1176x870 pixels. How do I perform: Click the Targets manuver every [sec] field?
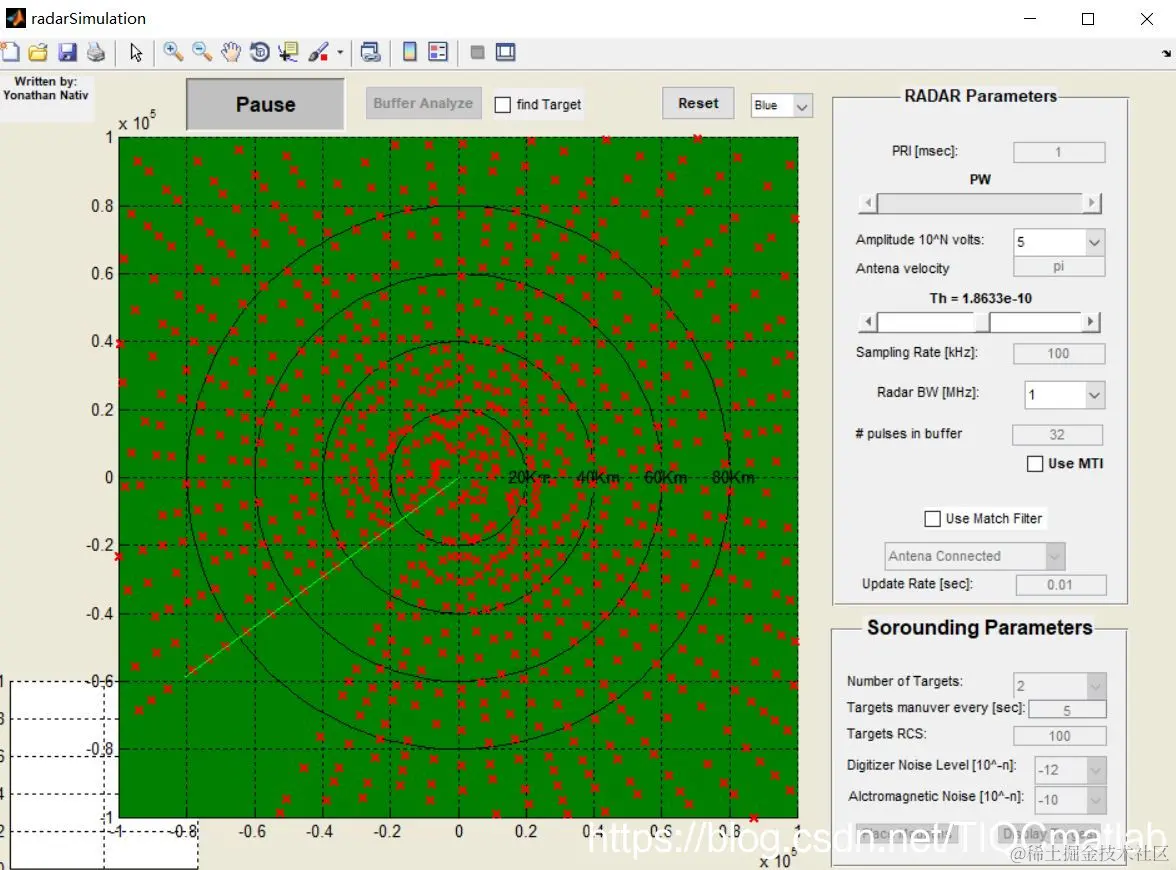point(1067,710)
